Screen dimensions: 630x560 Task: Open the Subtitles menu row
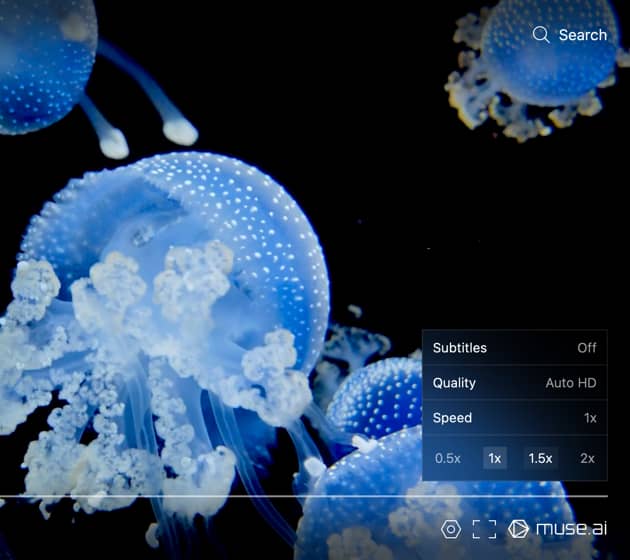pyautogui.click(x=460, y=348)
